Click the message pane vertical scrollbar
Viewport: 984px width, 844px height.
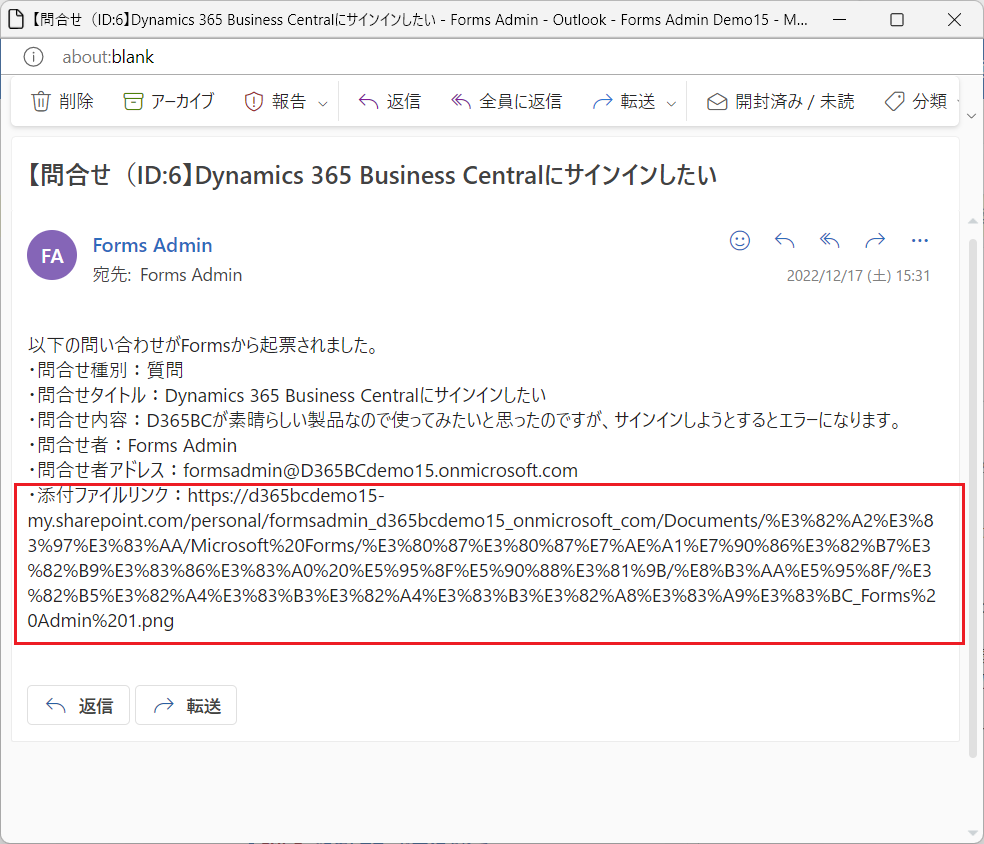(973, 498)
